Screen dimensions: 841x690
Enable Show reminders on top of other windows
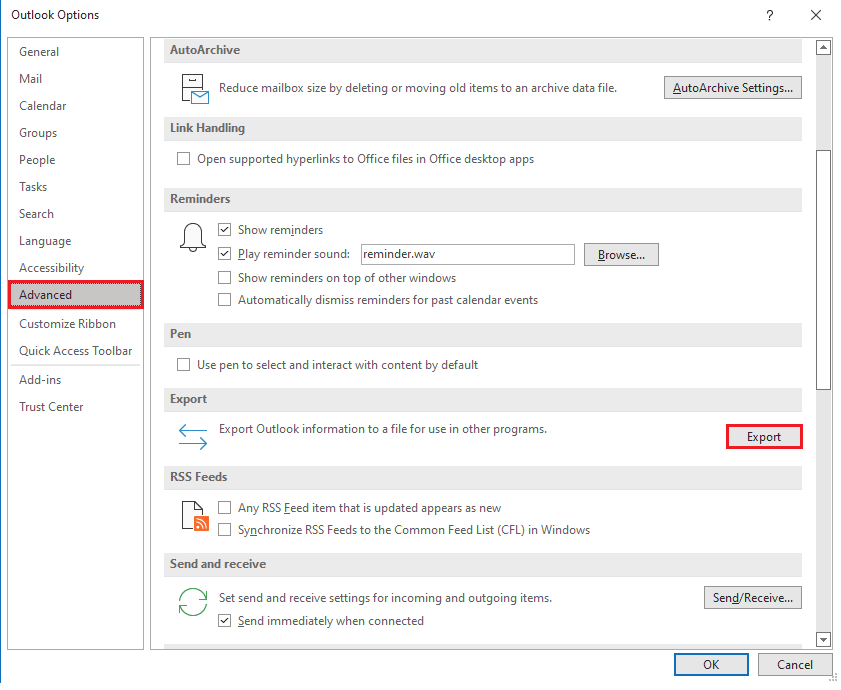(224, 277)
